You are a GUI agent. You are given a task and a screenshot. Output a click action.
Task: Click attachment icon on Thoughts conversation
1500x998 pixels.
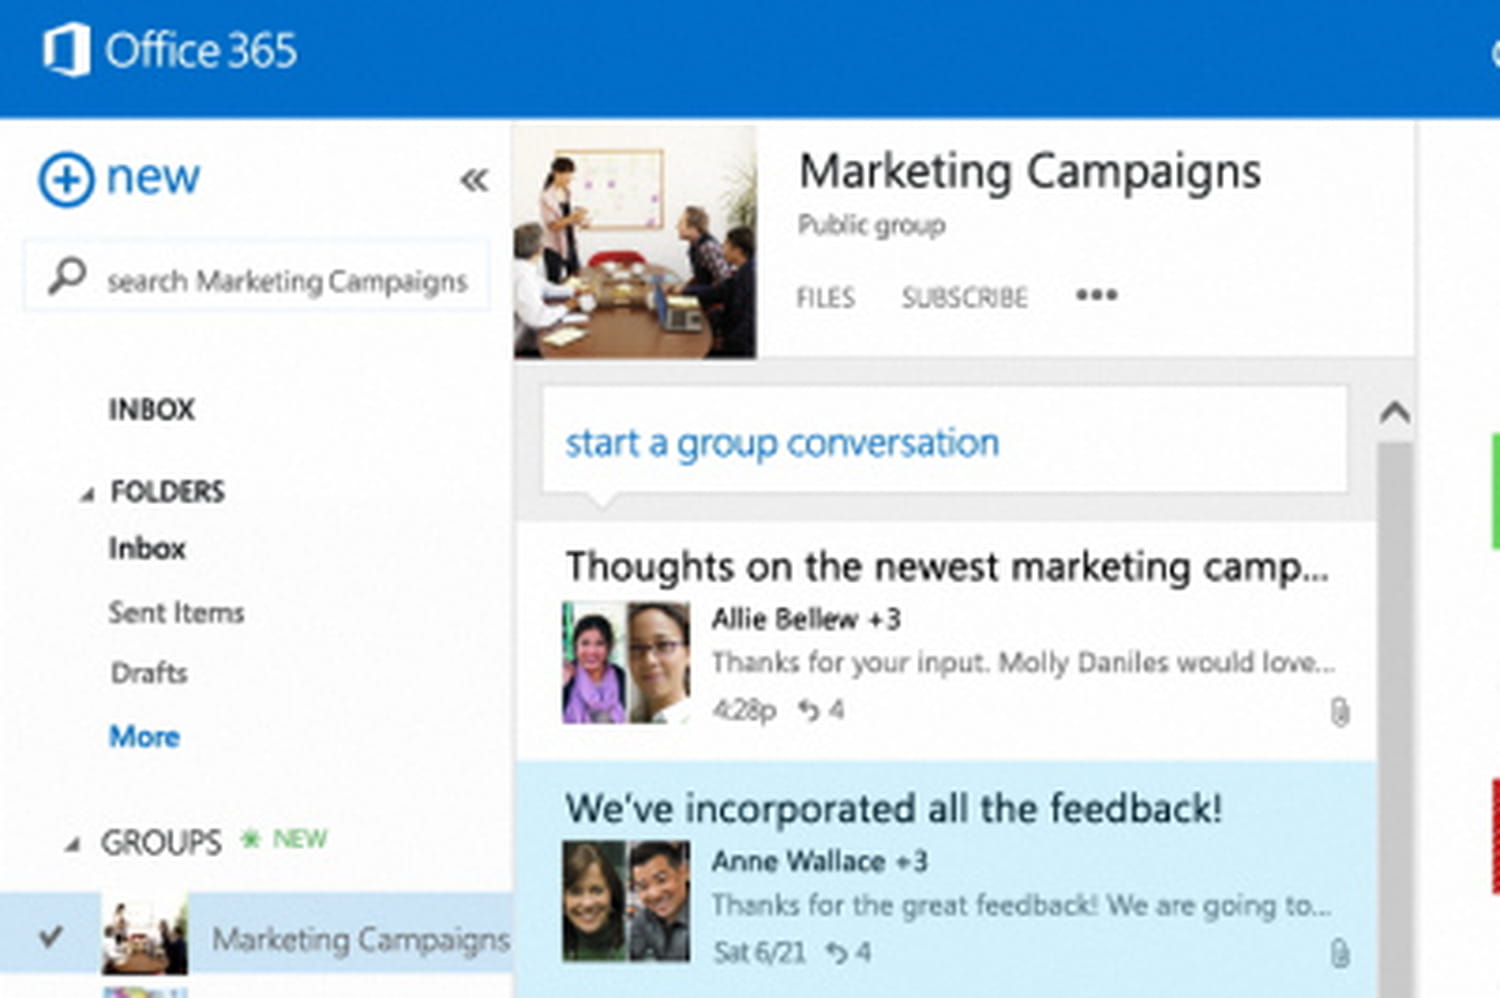click(x=1340, y=712)
